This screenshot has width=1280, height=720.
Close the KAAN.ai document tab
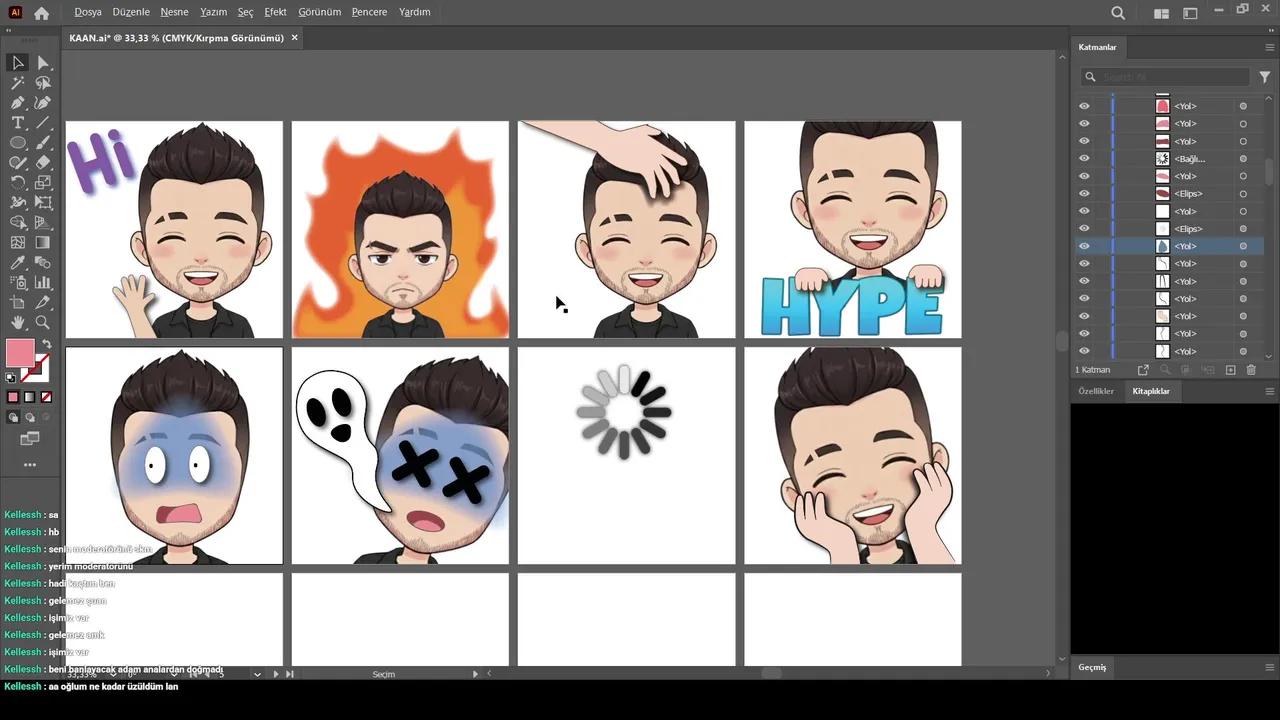click(x=294, y=38)
